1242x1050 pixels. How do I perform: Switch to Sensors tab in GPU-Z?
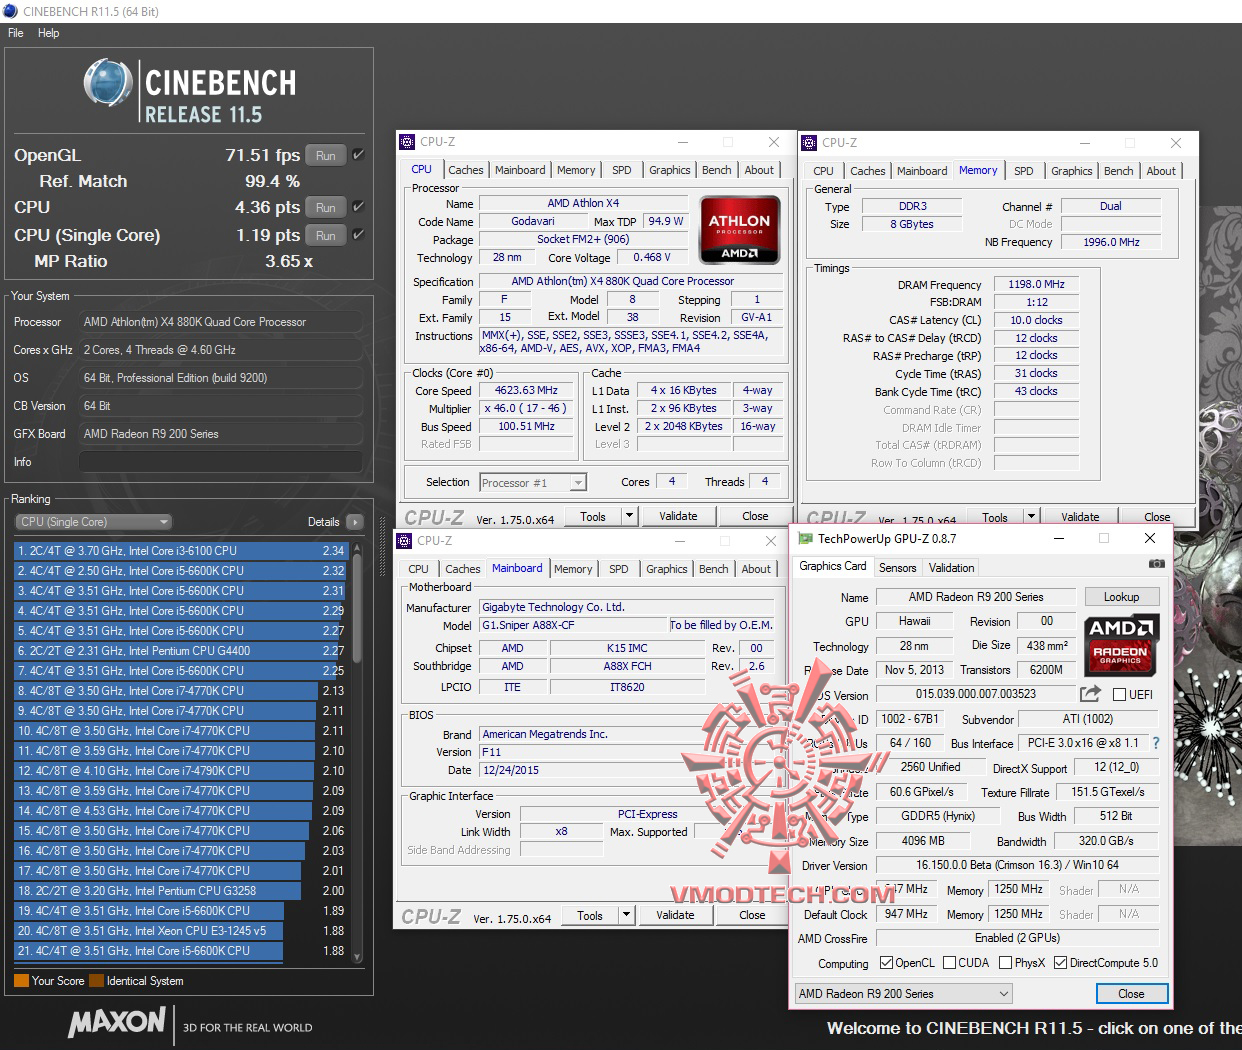pyautogui.click(x=898, y=567)
